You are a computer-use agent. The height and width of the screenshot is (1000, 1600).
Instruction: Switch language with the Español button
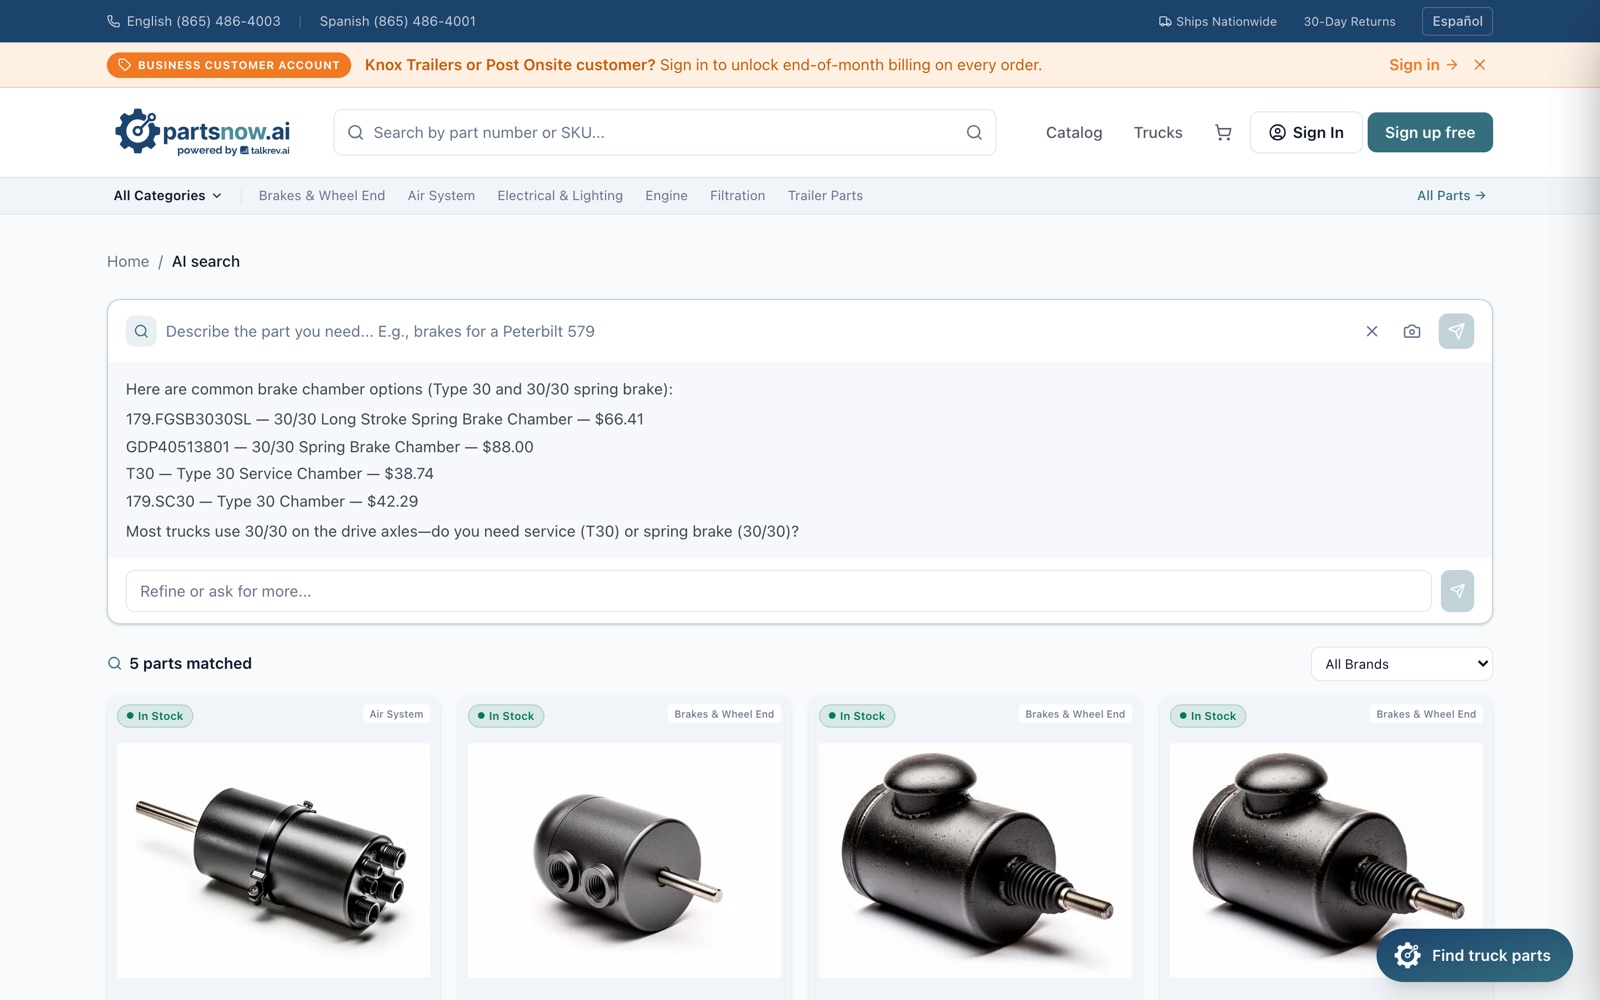coord(1457,21)
